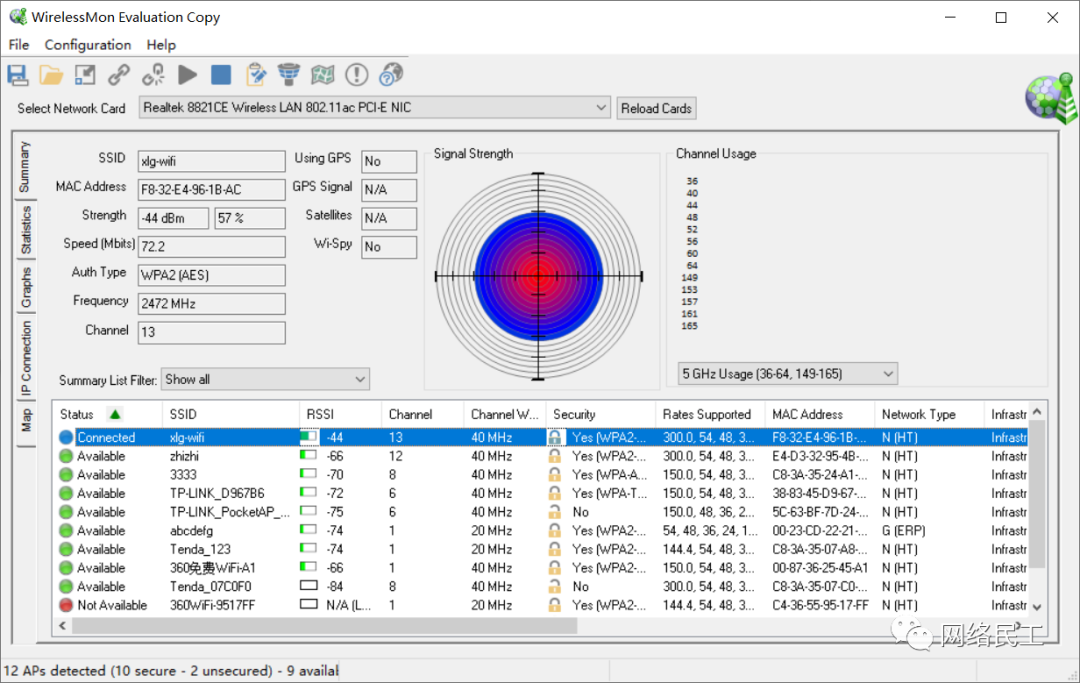Switch to the Graphs side tab
This screenshot has width=1080, height=683.
point(25,287)
